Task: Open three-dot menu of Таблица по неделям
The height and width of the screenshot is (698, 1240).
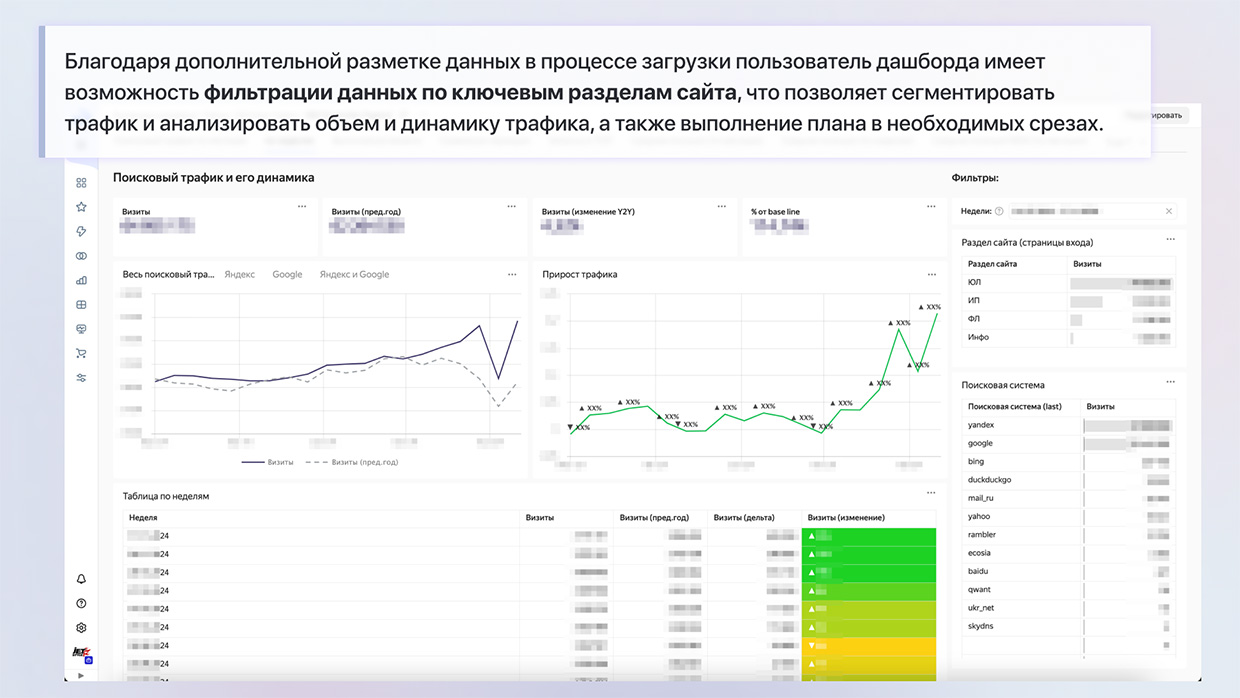Action: [932, 493]
